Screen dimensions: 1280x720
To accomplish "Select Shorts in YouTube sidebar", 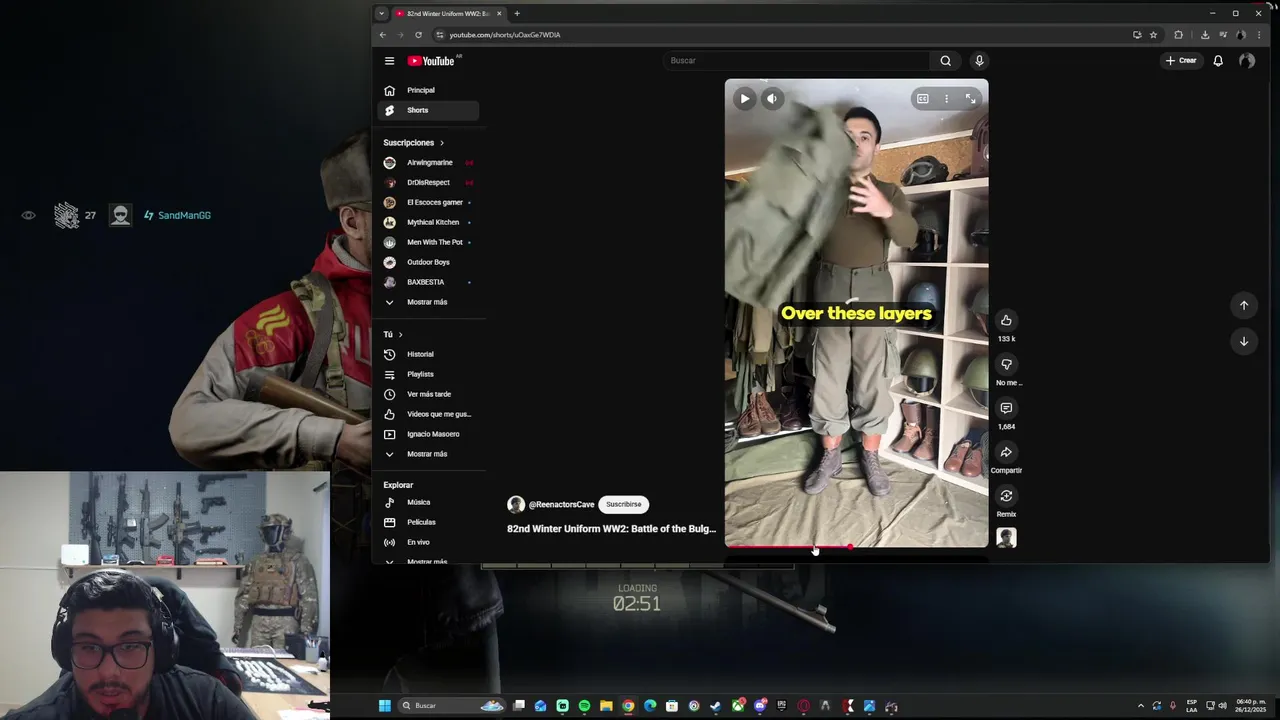I will [429, 110].
